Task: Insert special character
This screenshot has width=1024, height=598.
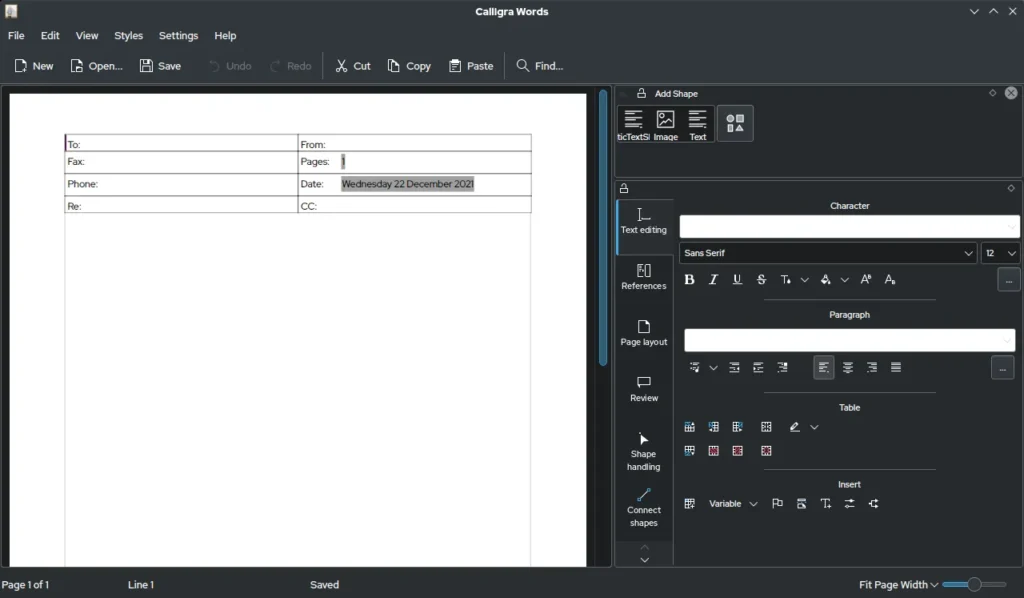Action: [825, 504]
